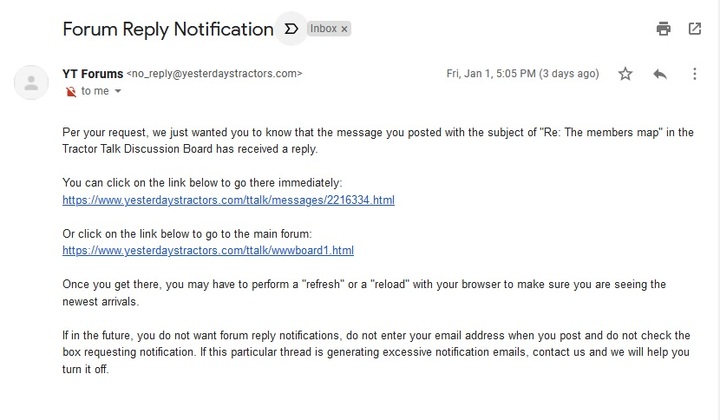Open the messages/2216334.html link
This screenshot has width=720, height=420.
[228, 200]
